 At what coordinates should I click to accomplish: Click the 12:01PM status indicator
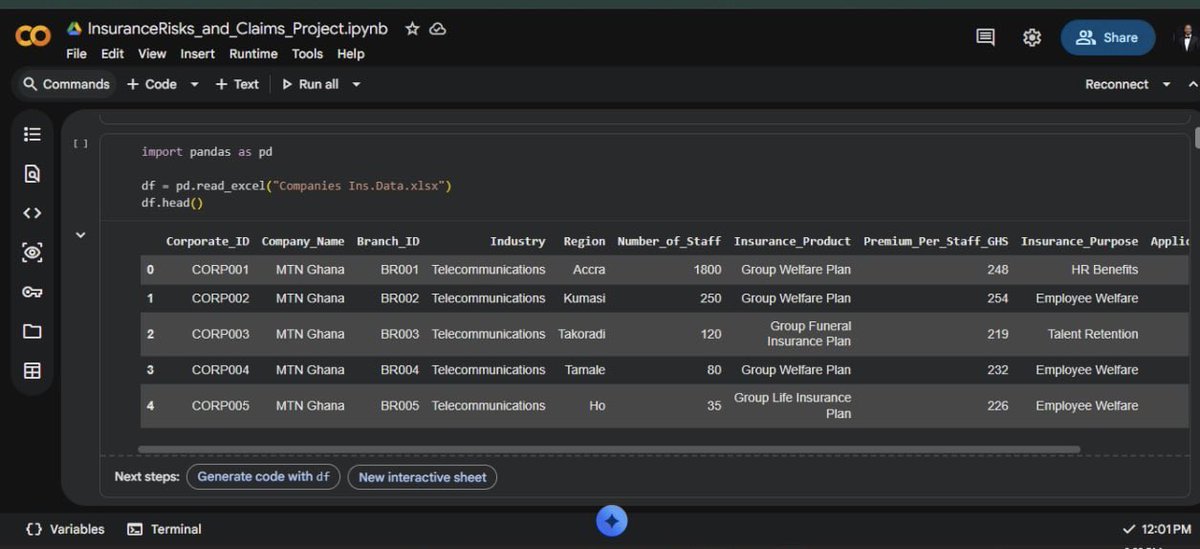(x=1157, y=529)
